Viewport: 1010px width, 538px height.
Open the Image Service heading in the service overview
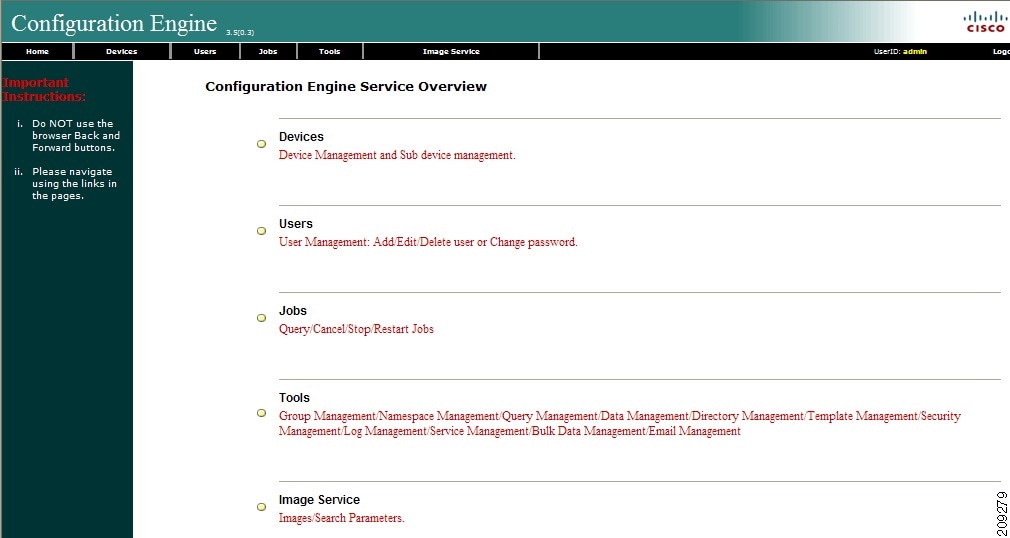pos(319,499)
